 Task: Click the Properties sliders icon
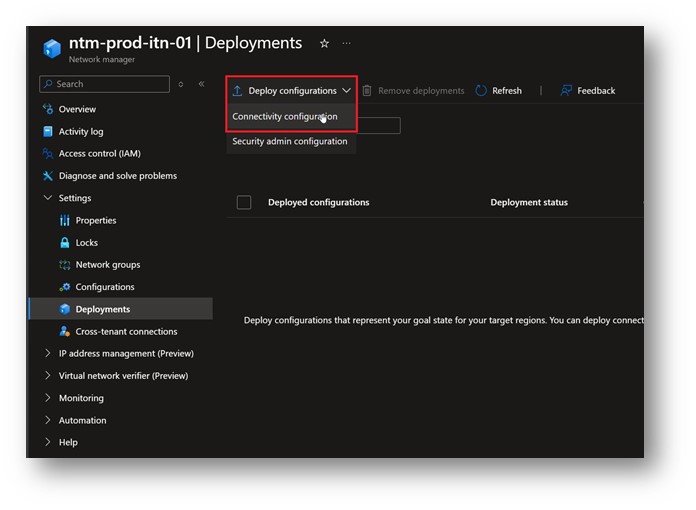click(65, 220)
